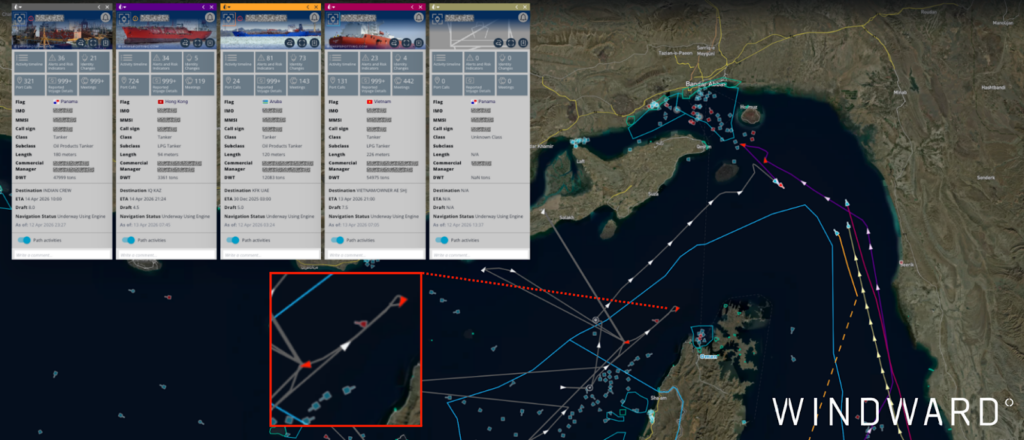Viewport: 1024px width, 440px height.
Task: Click the fullscreen photo icon on the Hong Kong card
Action: (x=197, y=42)
